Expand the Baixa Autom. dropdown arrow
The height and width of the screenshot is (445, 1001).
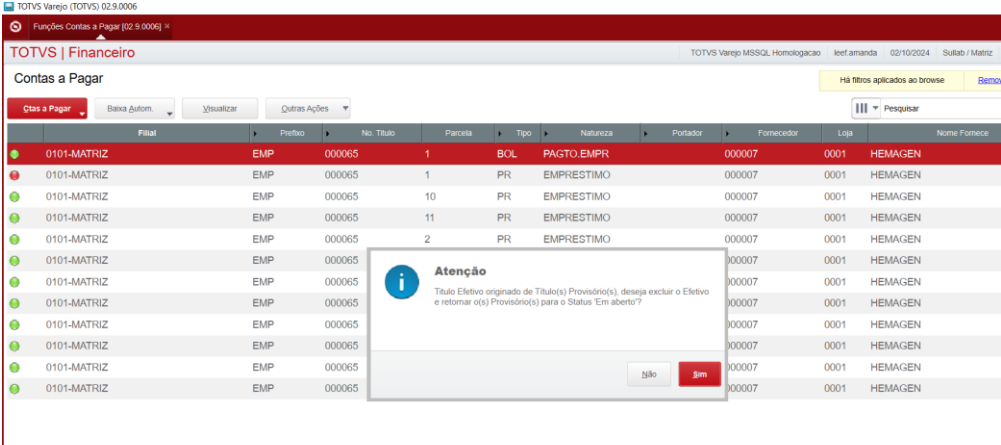pos(170,114)
